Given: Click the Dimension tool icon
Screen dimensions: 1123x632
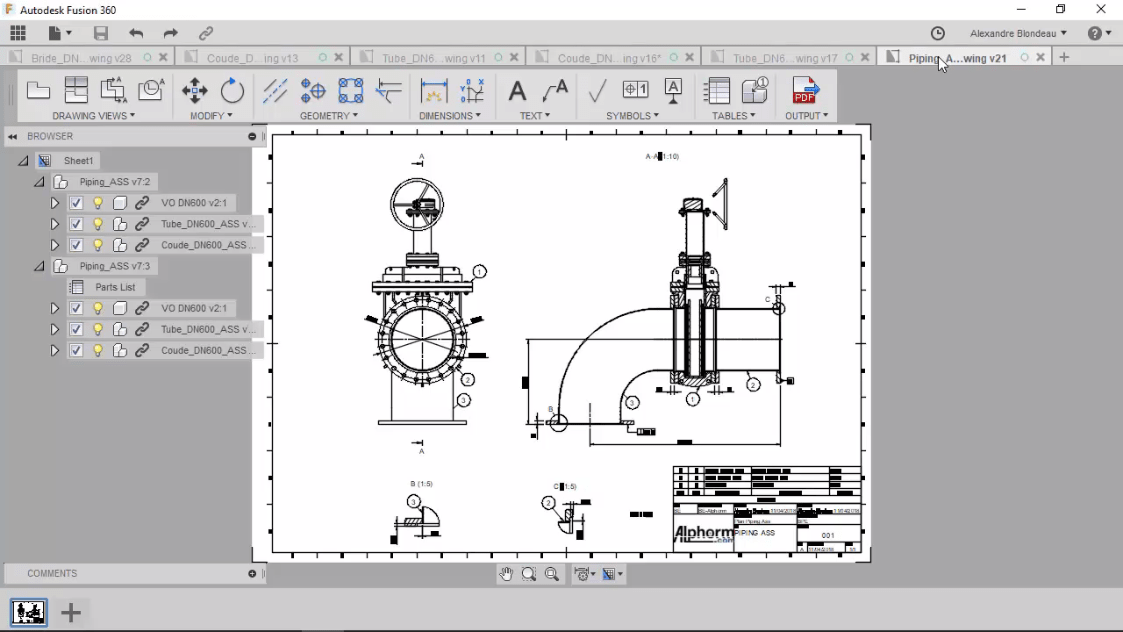Looking at the screenshot, I should (x=434, y=91).
